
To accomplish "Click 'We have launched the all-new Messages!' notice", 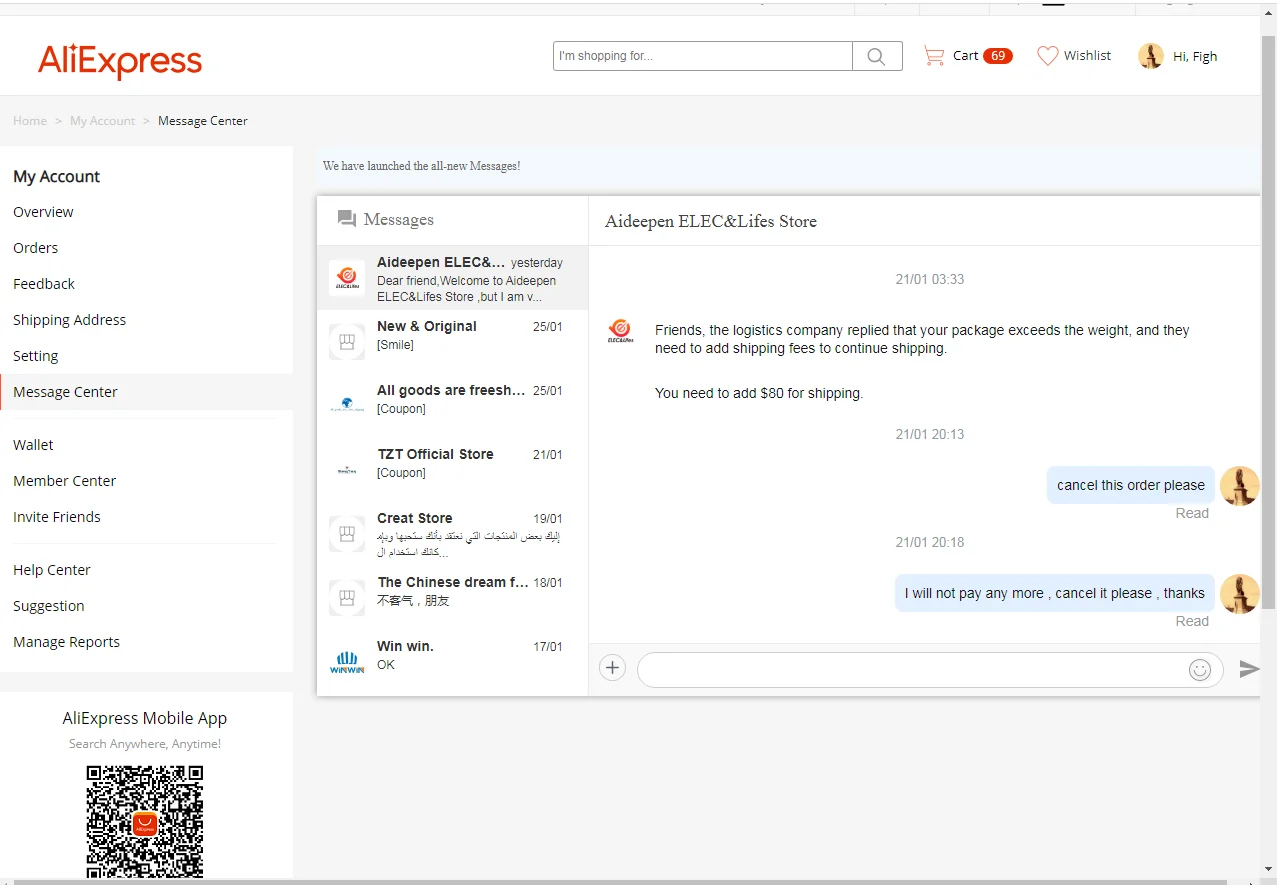I will [x=421, y=166].
